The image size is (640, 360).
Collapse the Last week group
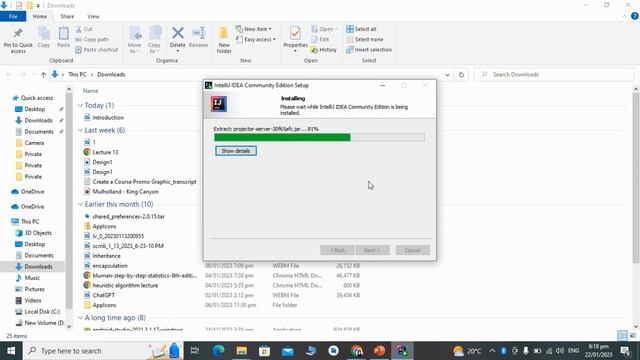point(80,130)
